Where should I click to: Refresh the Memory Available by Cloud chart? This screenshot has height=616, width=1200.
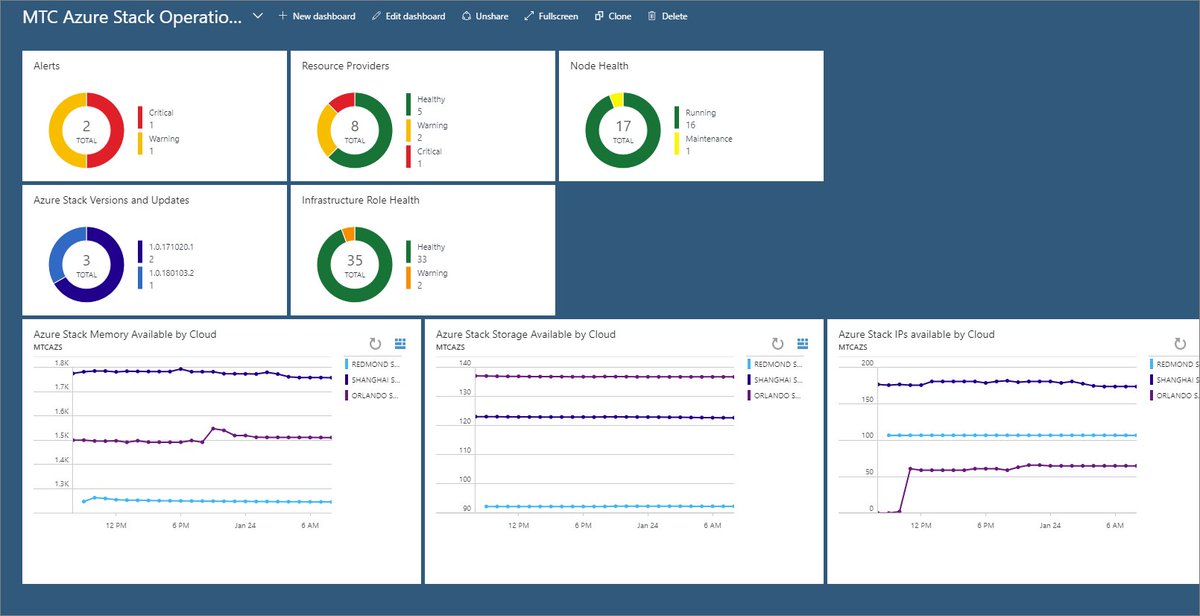[374, 343]
